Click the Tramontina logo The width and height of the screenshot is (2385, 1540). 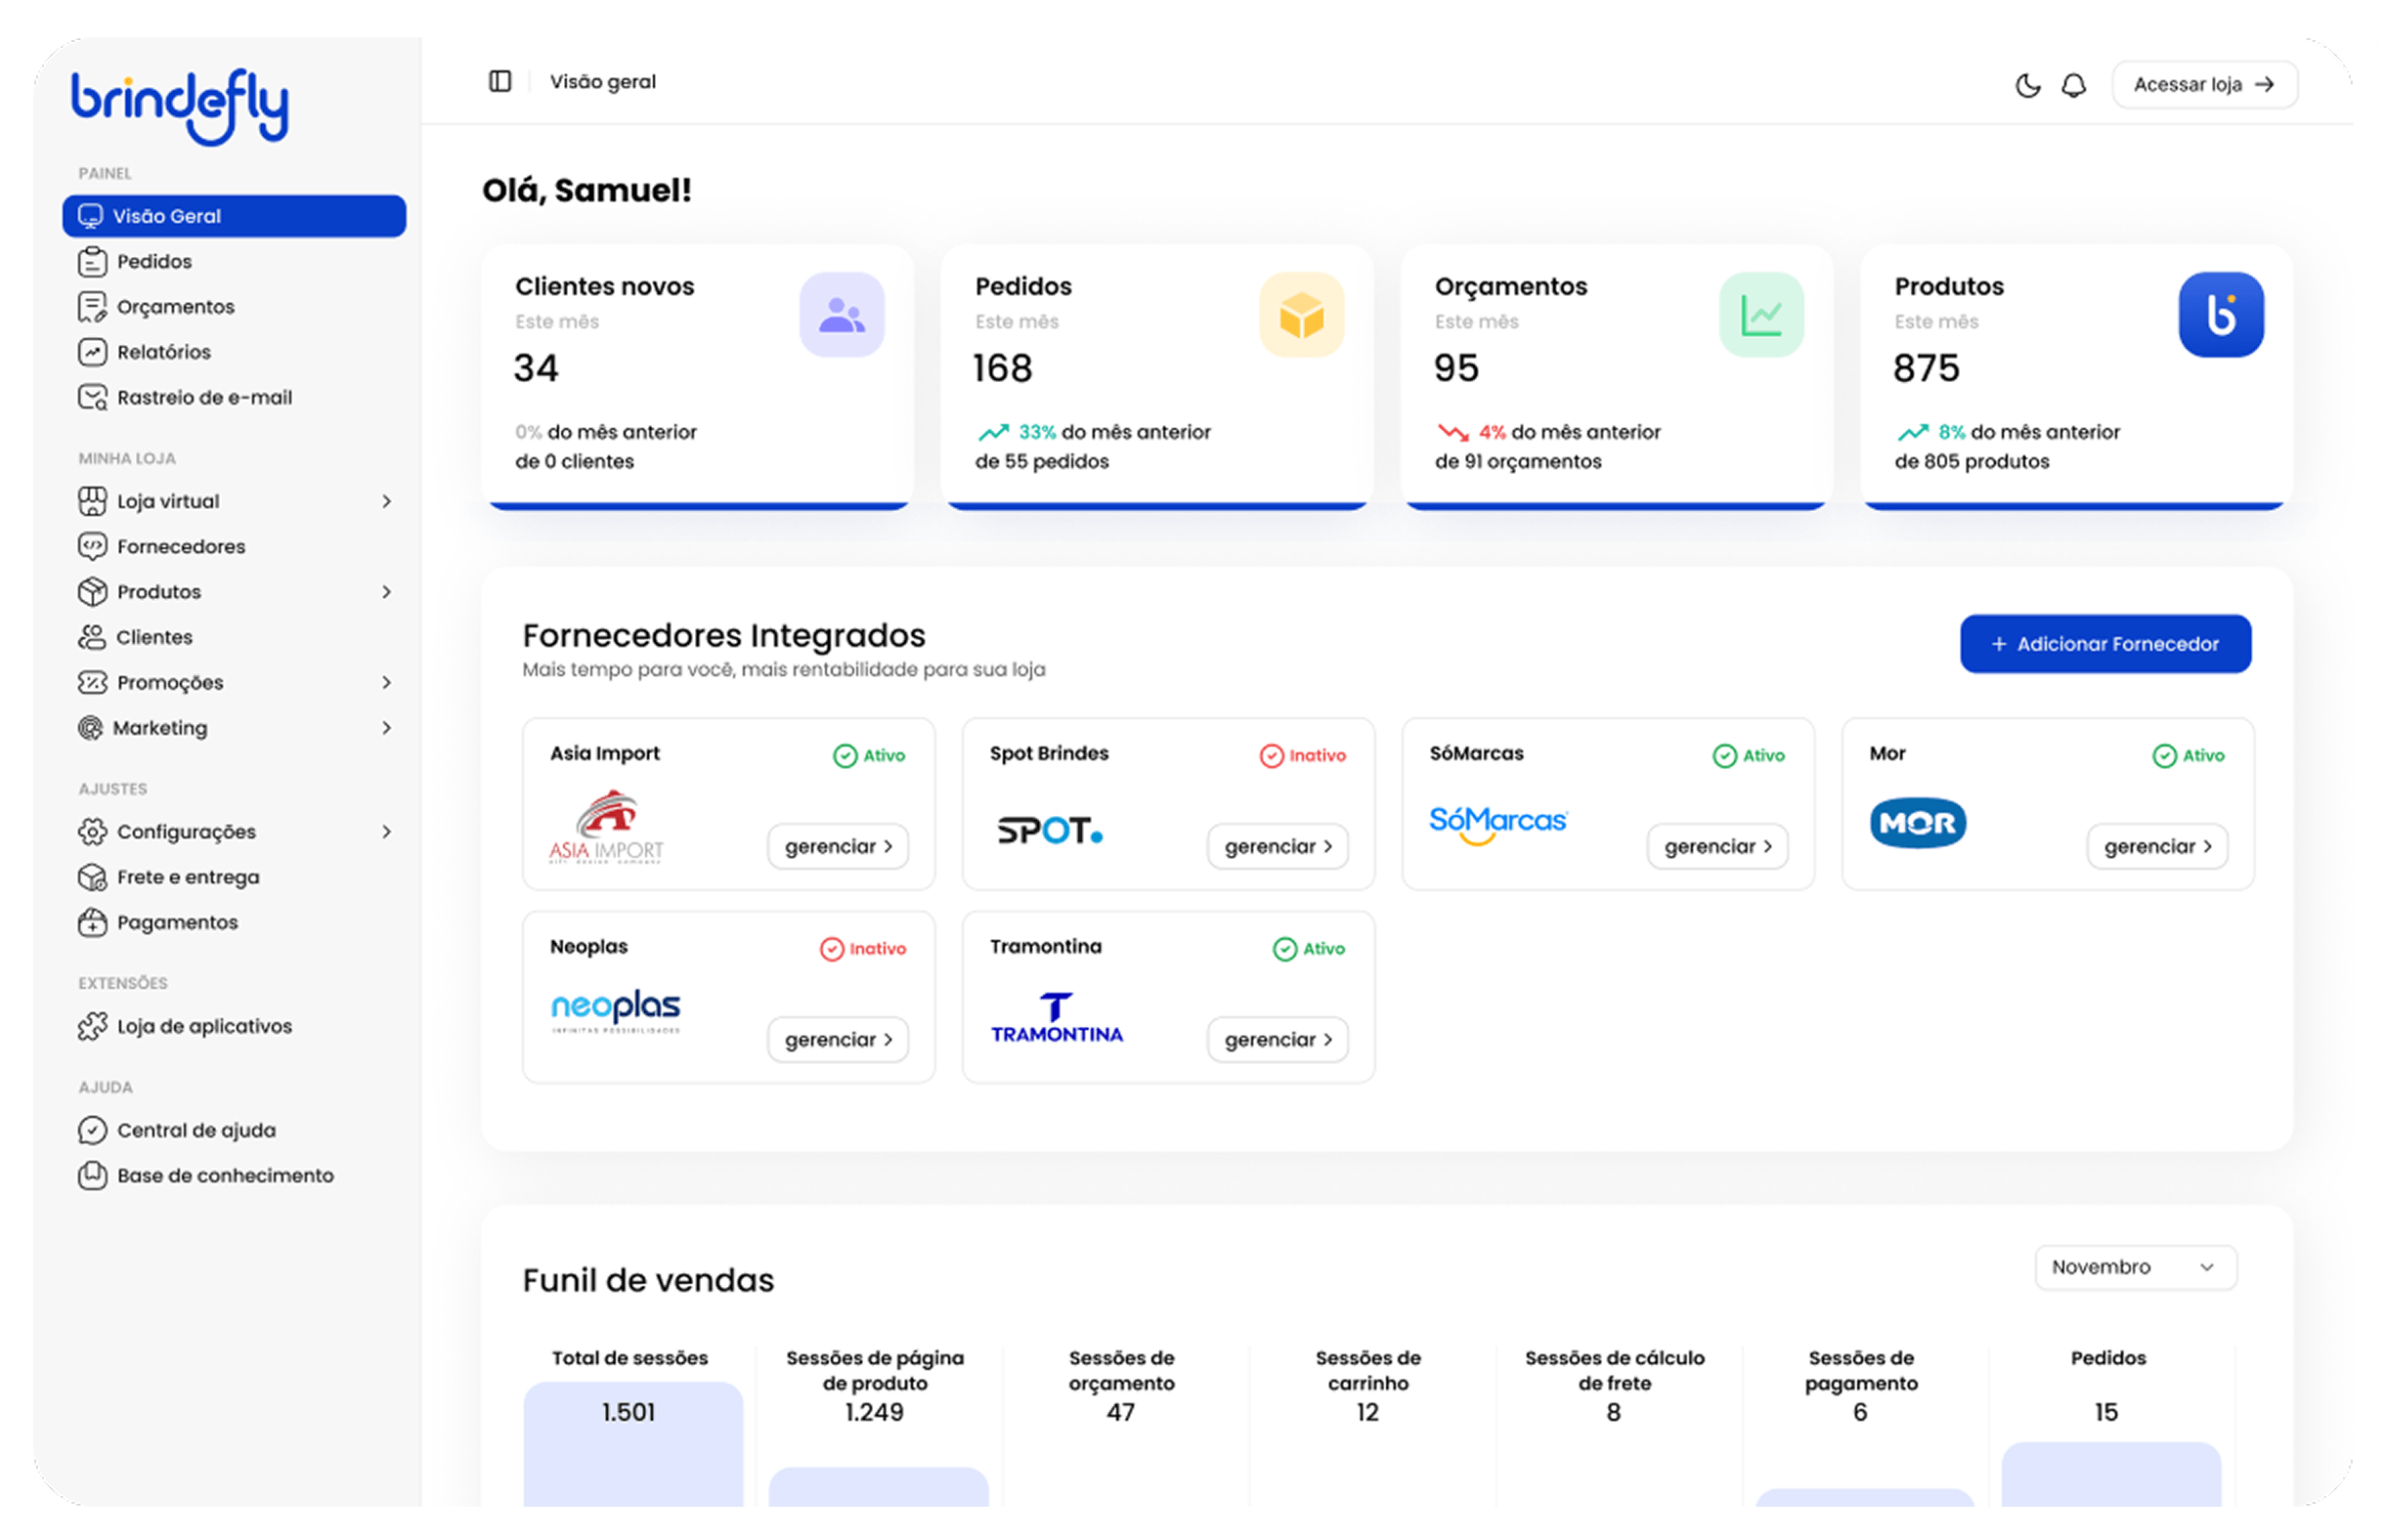point(1057,1018)
